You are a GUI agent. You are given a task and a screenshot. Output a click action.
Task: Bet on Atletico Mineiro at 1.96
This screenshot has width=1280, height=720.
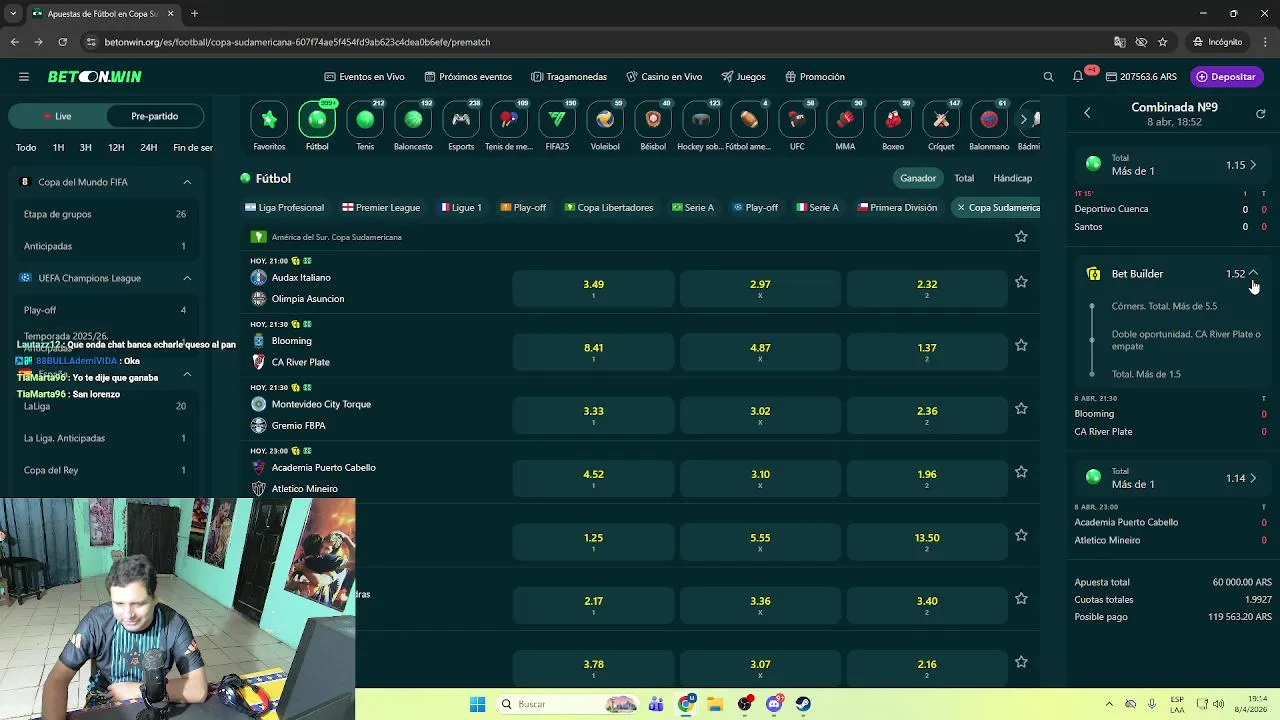pos(927,478)
